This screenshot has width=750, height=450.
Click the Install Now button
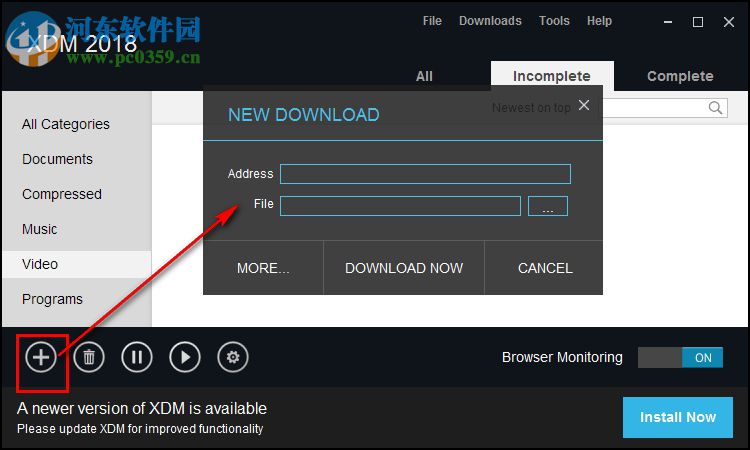point(678,417)
